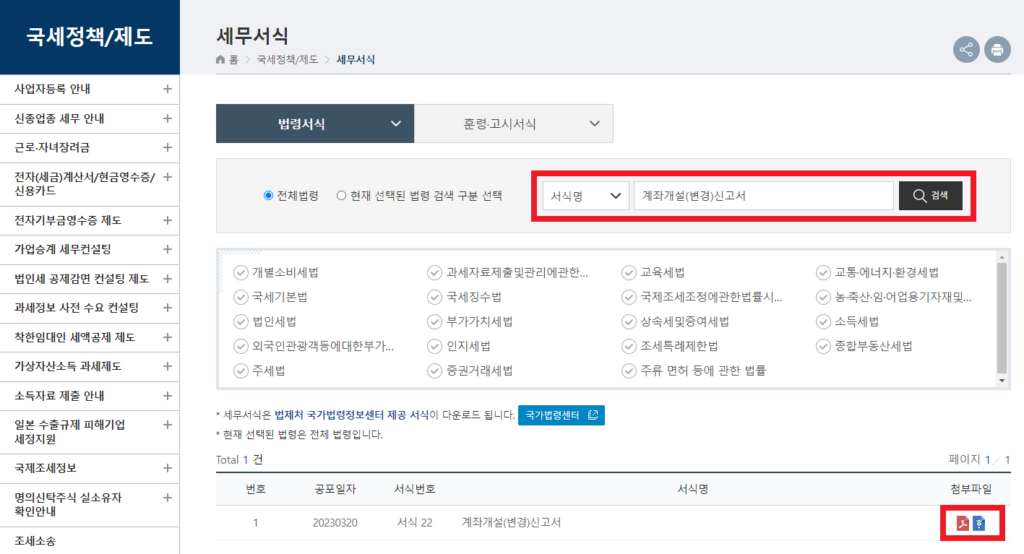
Task: Open the 서식명 search type dropdown
Action: coord(586,196)
